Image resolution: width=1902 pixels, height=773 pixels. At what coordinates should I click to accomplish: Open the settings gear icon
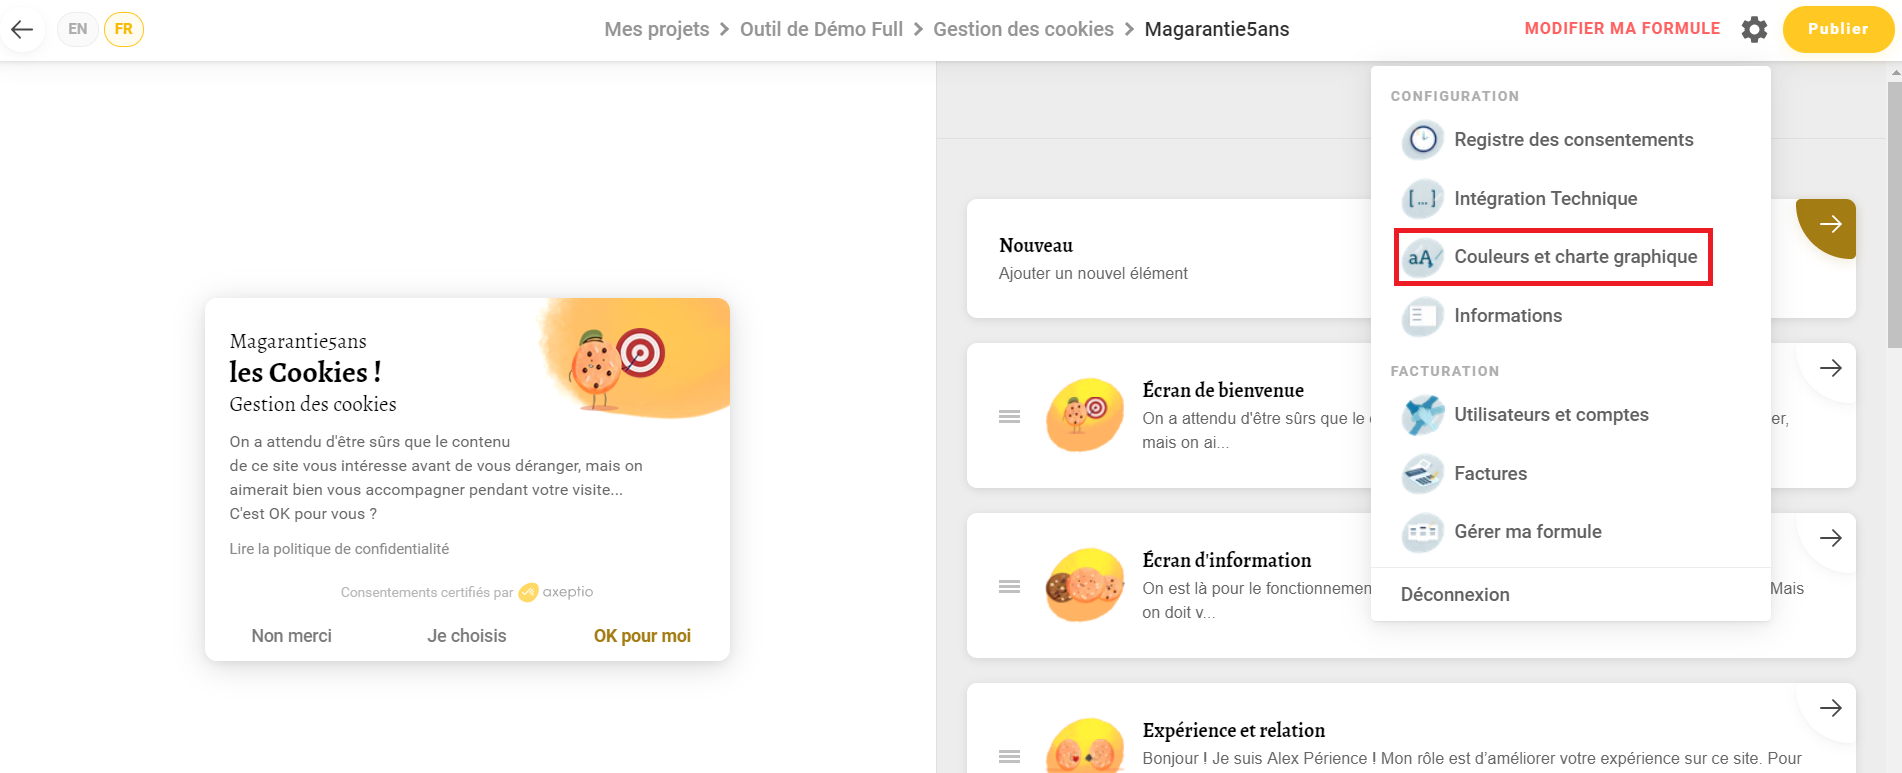1754,29
